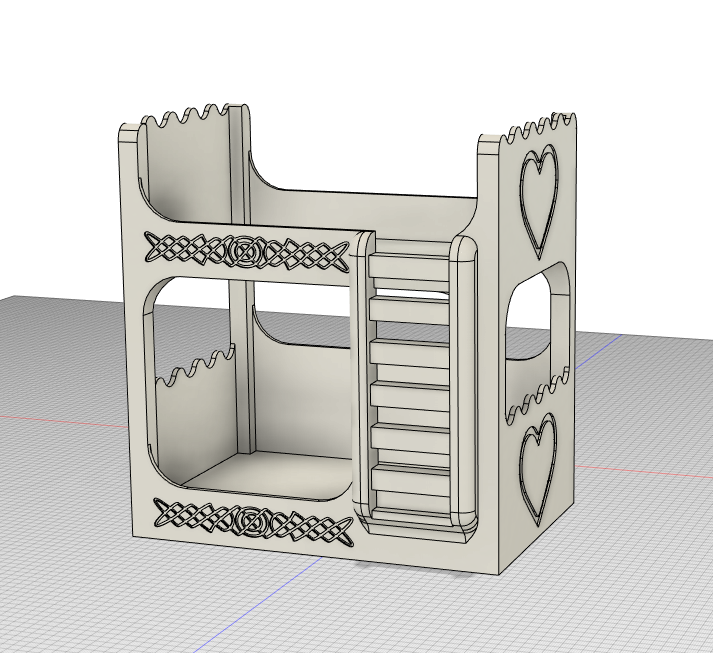Click the red axis line on the grid
The image size is (713, 653).
(x=64, y=421)
